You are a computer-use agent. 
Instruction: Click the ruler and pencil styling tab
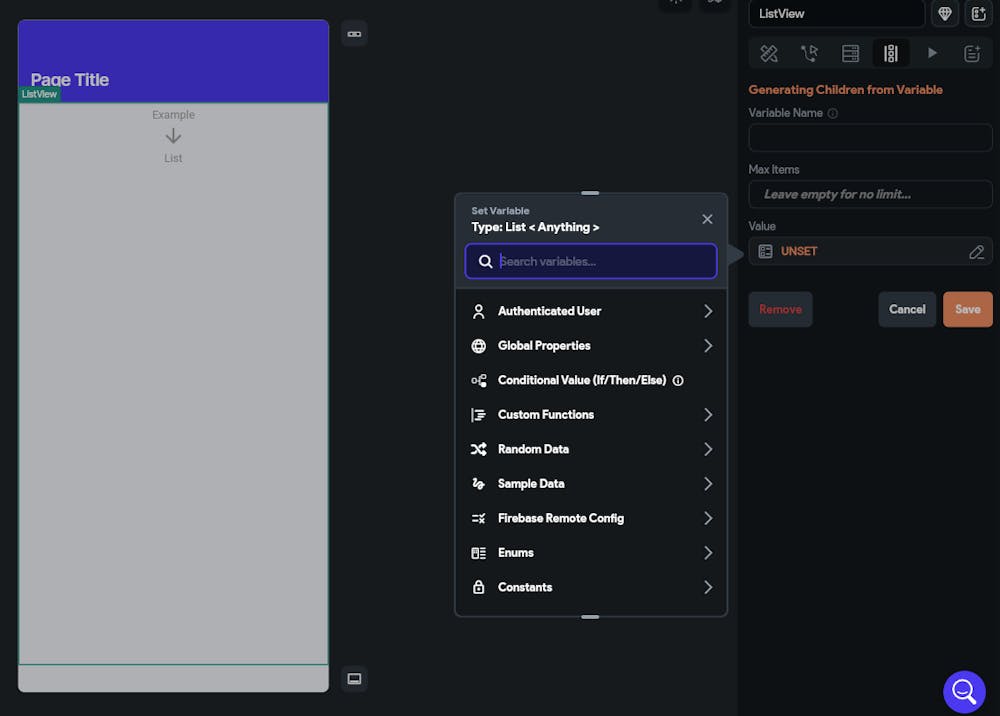[768, 53]
